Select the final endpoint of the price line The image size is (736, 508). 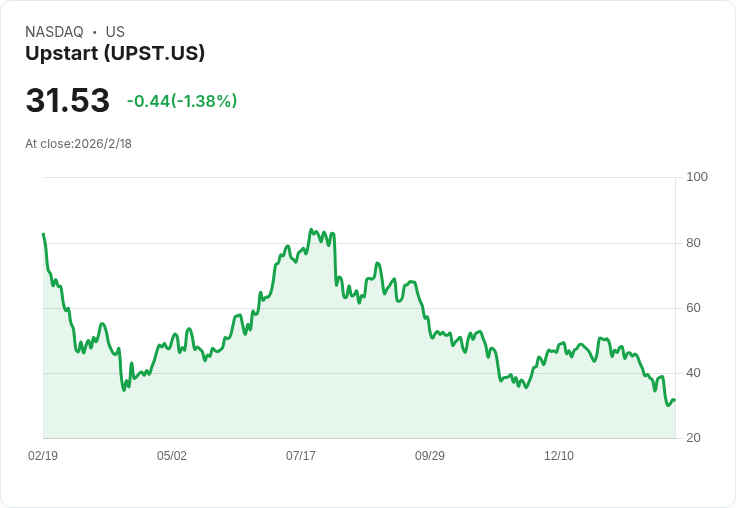point(675,400)
